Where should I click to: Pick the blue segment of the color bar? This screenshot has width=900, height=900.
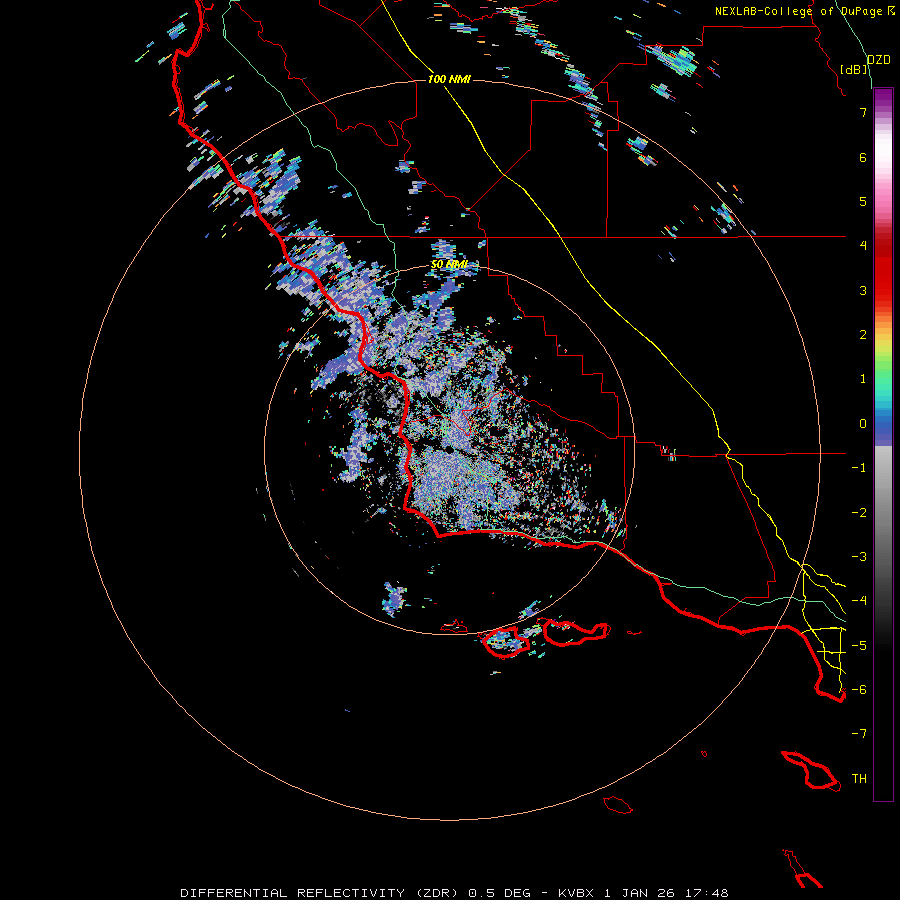tap(883, 426)
